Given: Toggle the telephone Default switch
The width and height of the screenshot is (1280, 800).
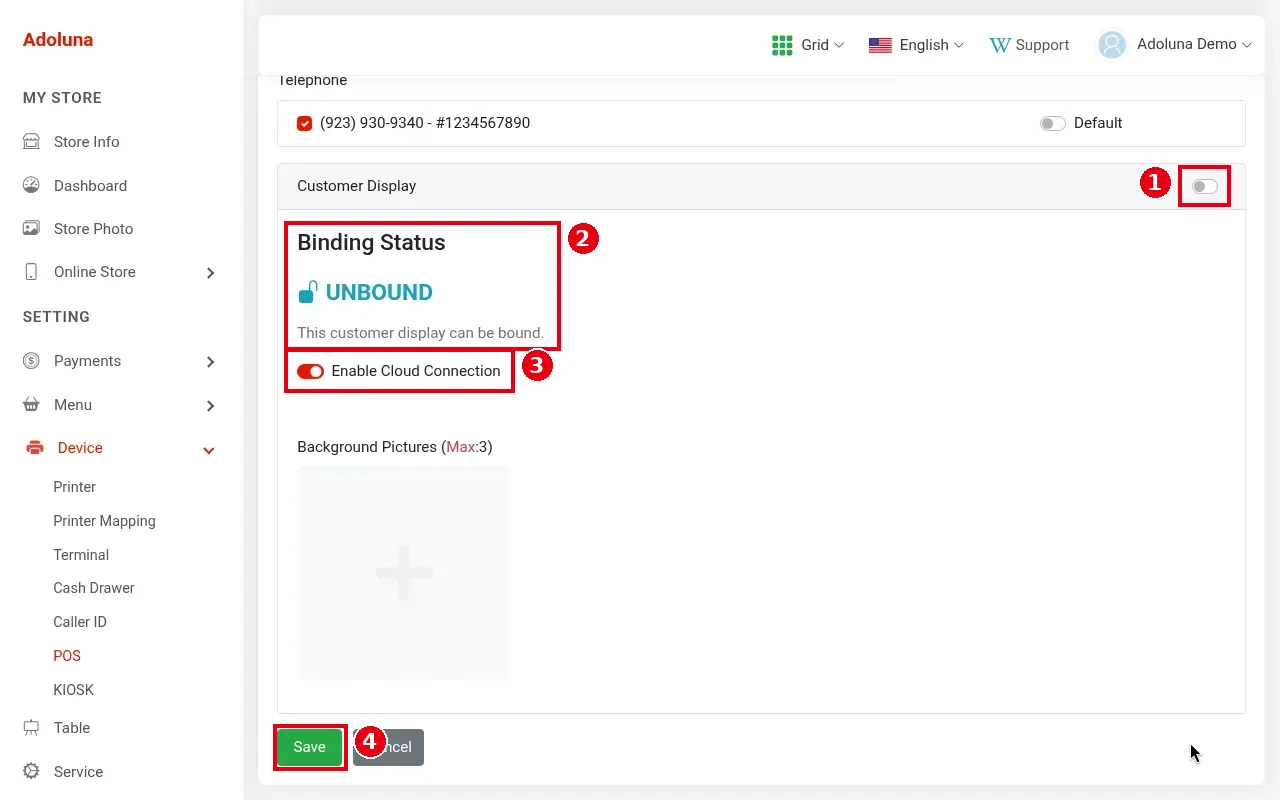Looking at the screenshot, I should tap(1052, 124).
